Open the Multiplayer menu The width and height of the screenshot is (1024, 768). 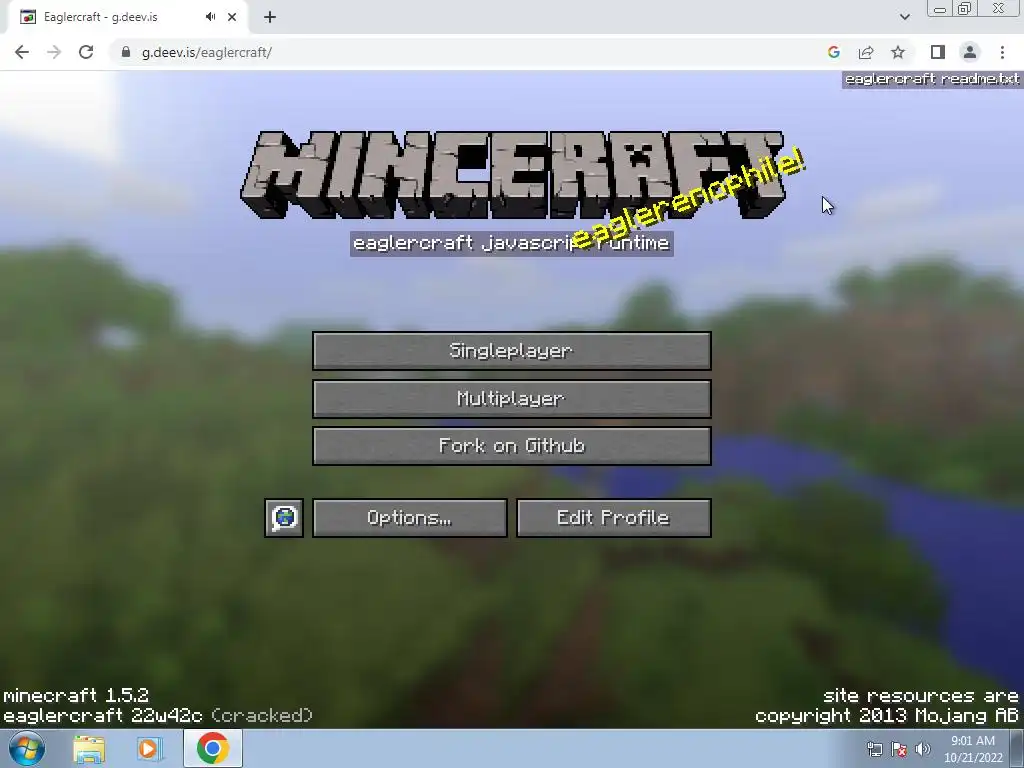[512, 398]
